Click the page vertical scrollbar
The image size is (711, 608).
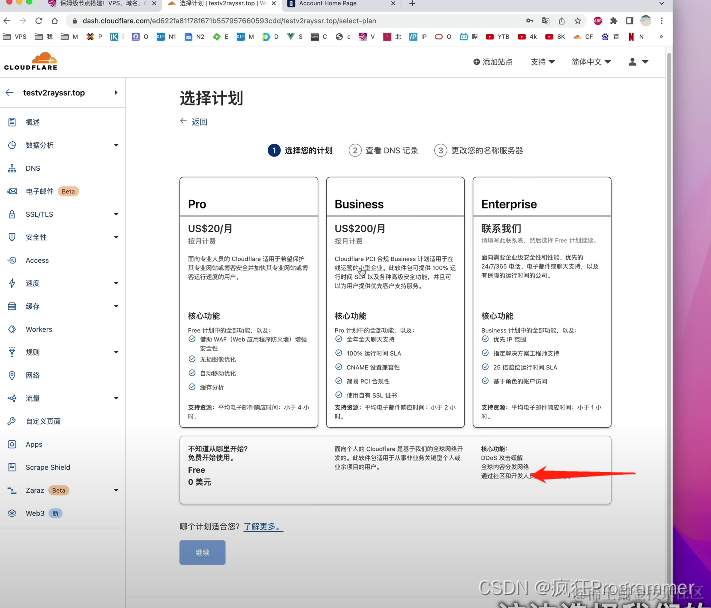pos(668,317)
